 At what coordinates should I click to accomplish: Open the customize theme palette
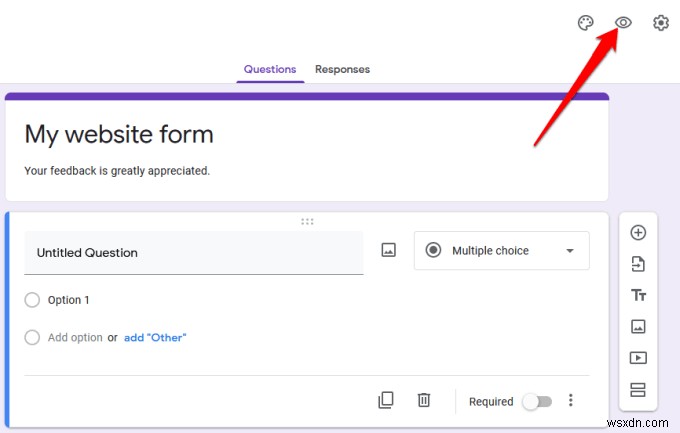click(x=586, y=23)
